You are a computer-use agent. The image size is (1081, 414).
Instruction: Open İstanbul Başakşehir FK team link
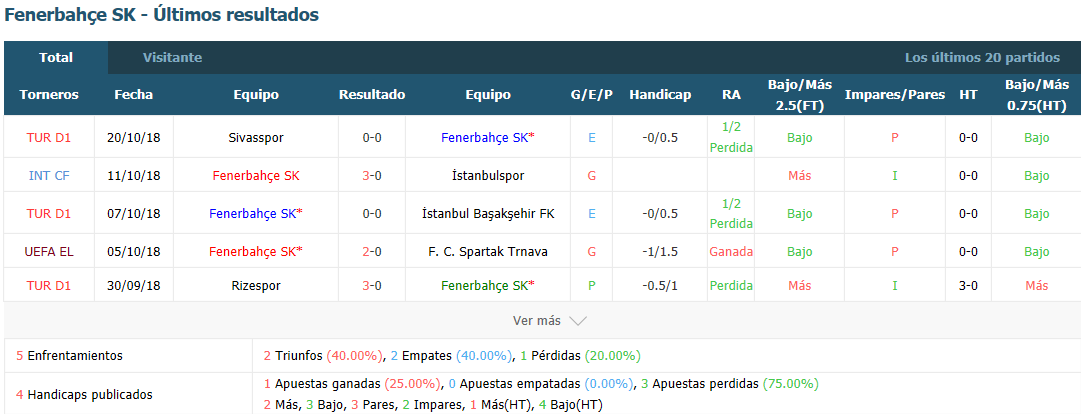click(487, 214)
